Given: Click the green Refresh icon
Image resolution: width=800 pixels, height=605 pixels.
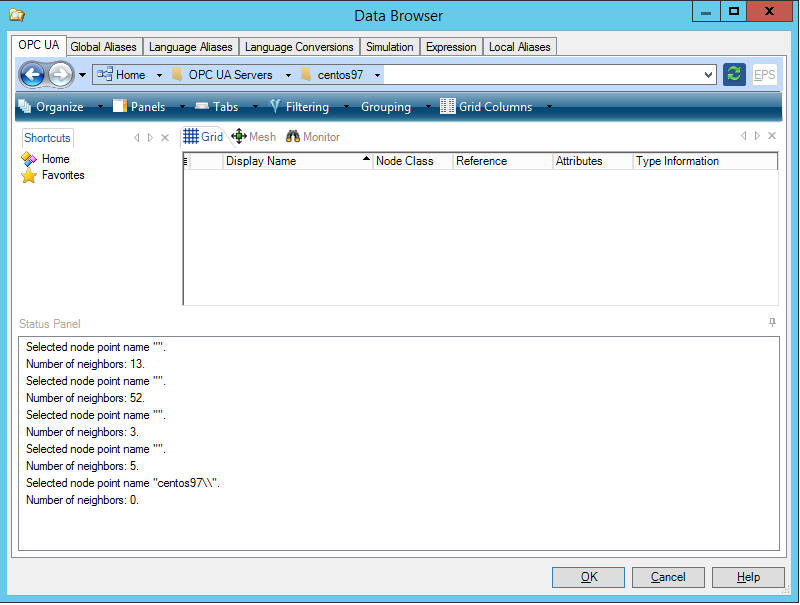Looking at the screenshot, I should click(x=734, y=75).
